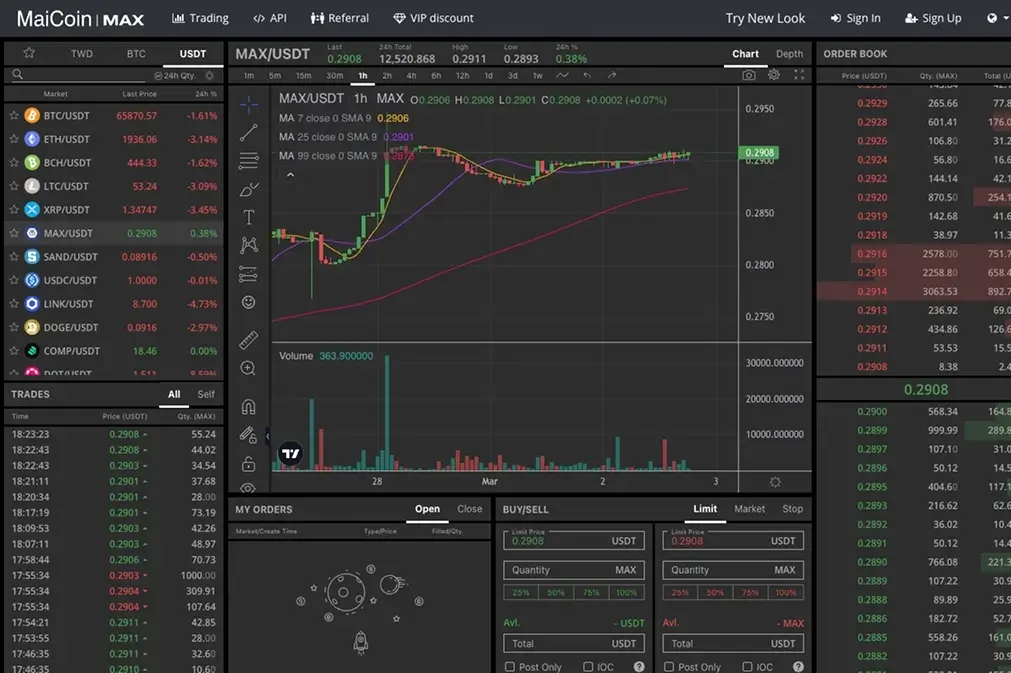
Task: Open the Close orders tab
Action: click(x=469, y=509)
